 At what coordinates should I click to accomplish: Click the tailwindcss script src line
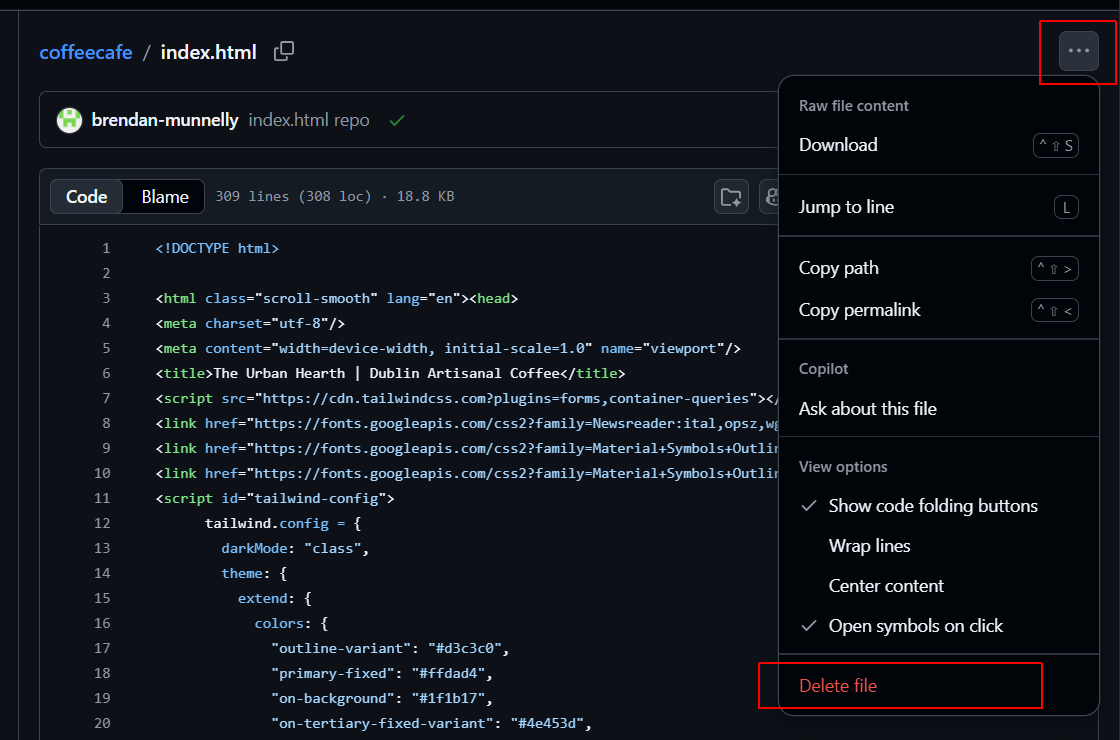(x=466, y=399)
